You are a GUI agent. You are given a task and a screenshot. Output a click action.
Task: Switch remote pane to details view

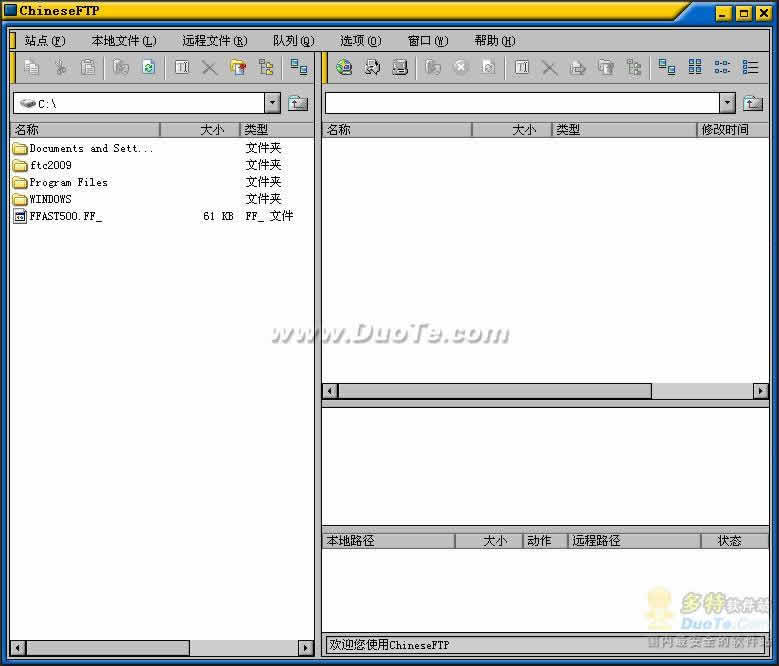(750, 67)
